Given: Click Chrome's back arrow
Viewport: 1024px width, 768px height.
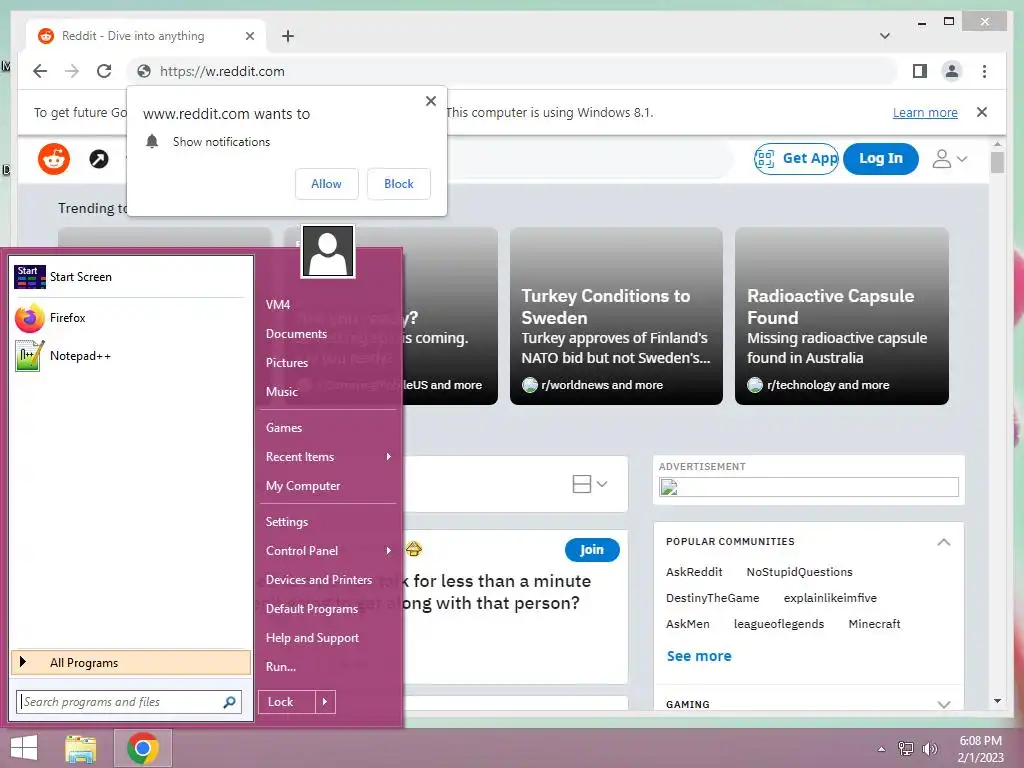Looking at the screenshot, I should [40, 71].
